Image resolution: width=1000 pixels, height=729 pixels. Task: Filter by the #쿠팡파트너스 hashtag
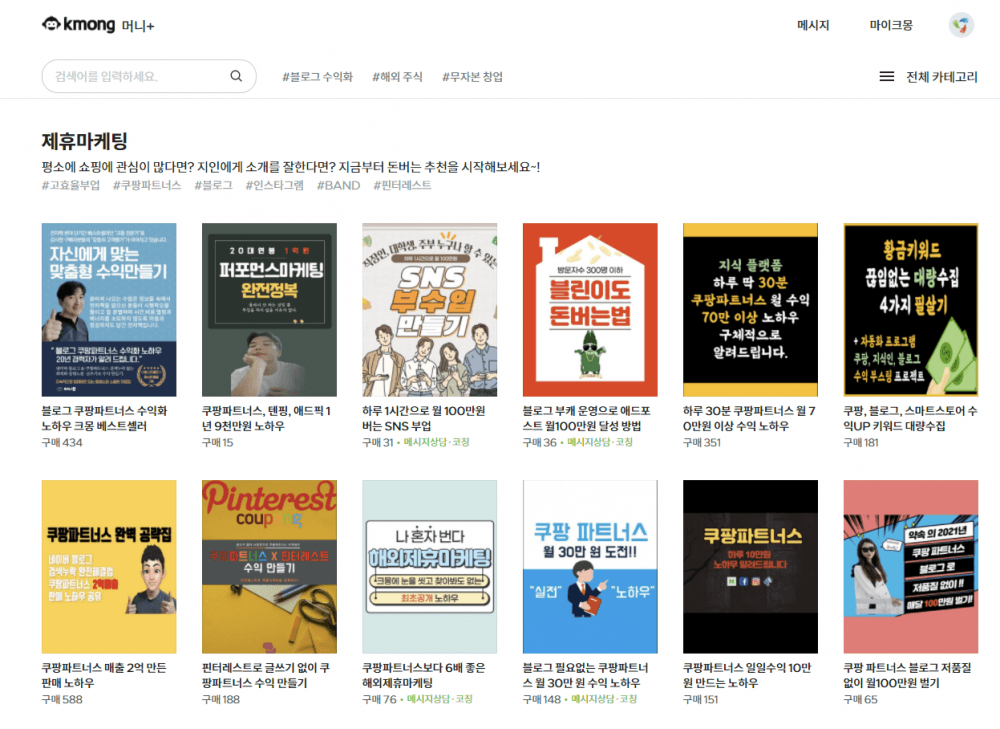click(x=146, y=185)
